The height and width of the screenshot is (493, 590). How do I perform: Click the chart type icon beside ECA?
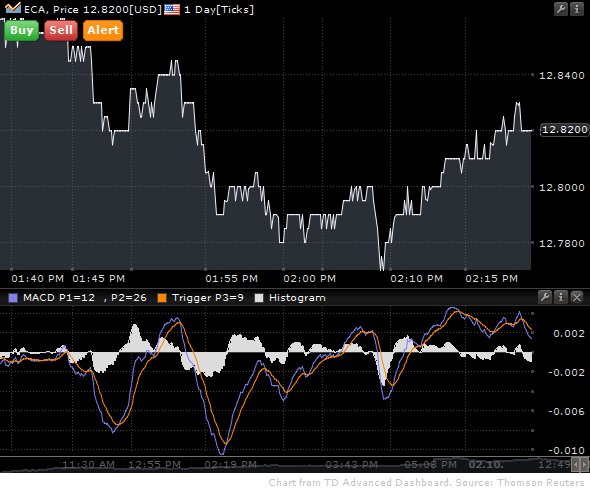(13, 8)
